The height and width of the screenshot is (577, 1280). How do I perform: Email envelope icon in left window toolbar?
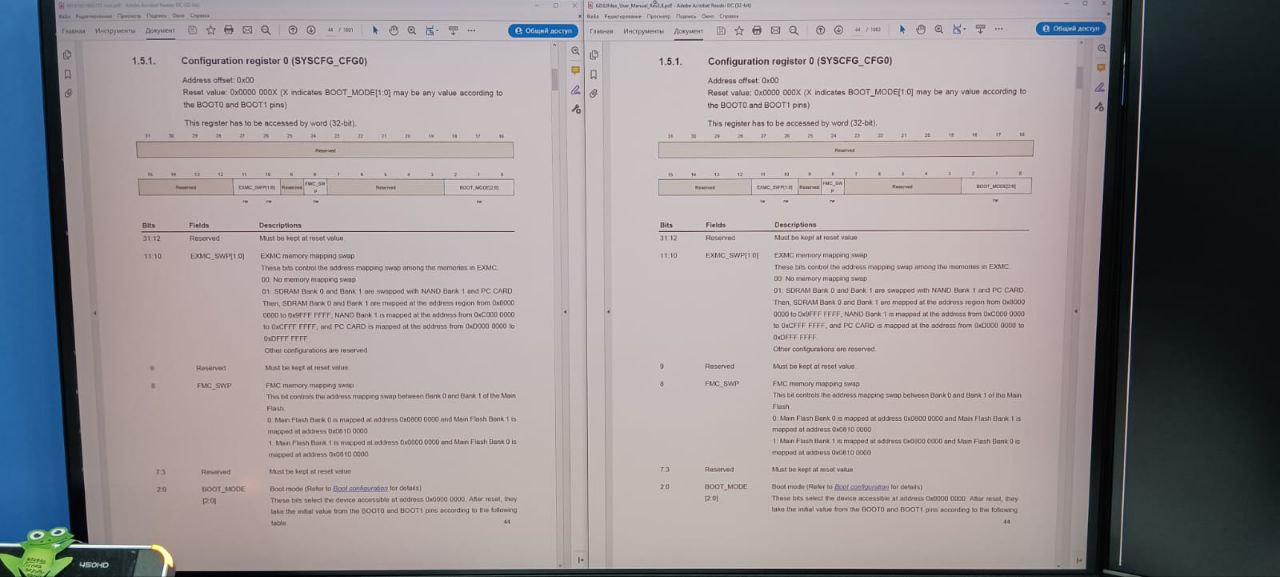247,30
